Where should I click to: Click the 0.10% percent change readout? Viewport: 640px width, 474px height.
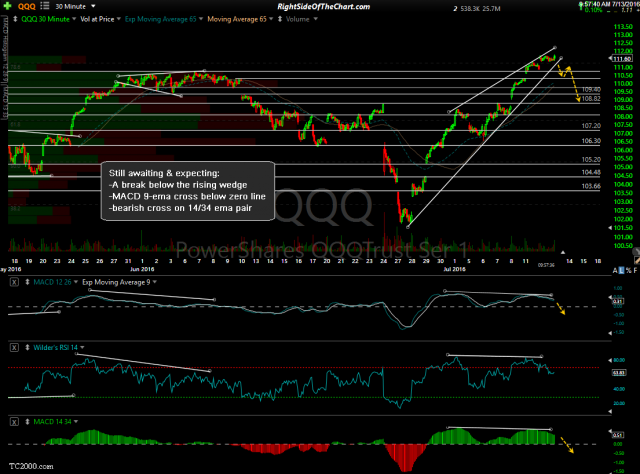(593, 10)
